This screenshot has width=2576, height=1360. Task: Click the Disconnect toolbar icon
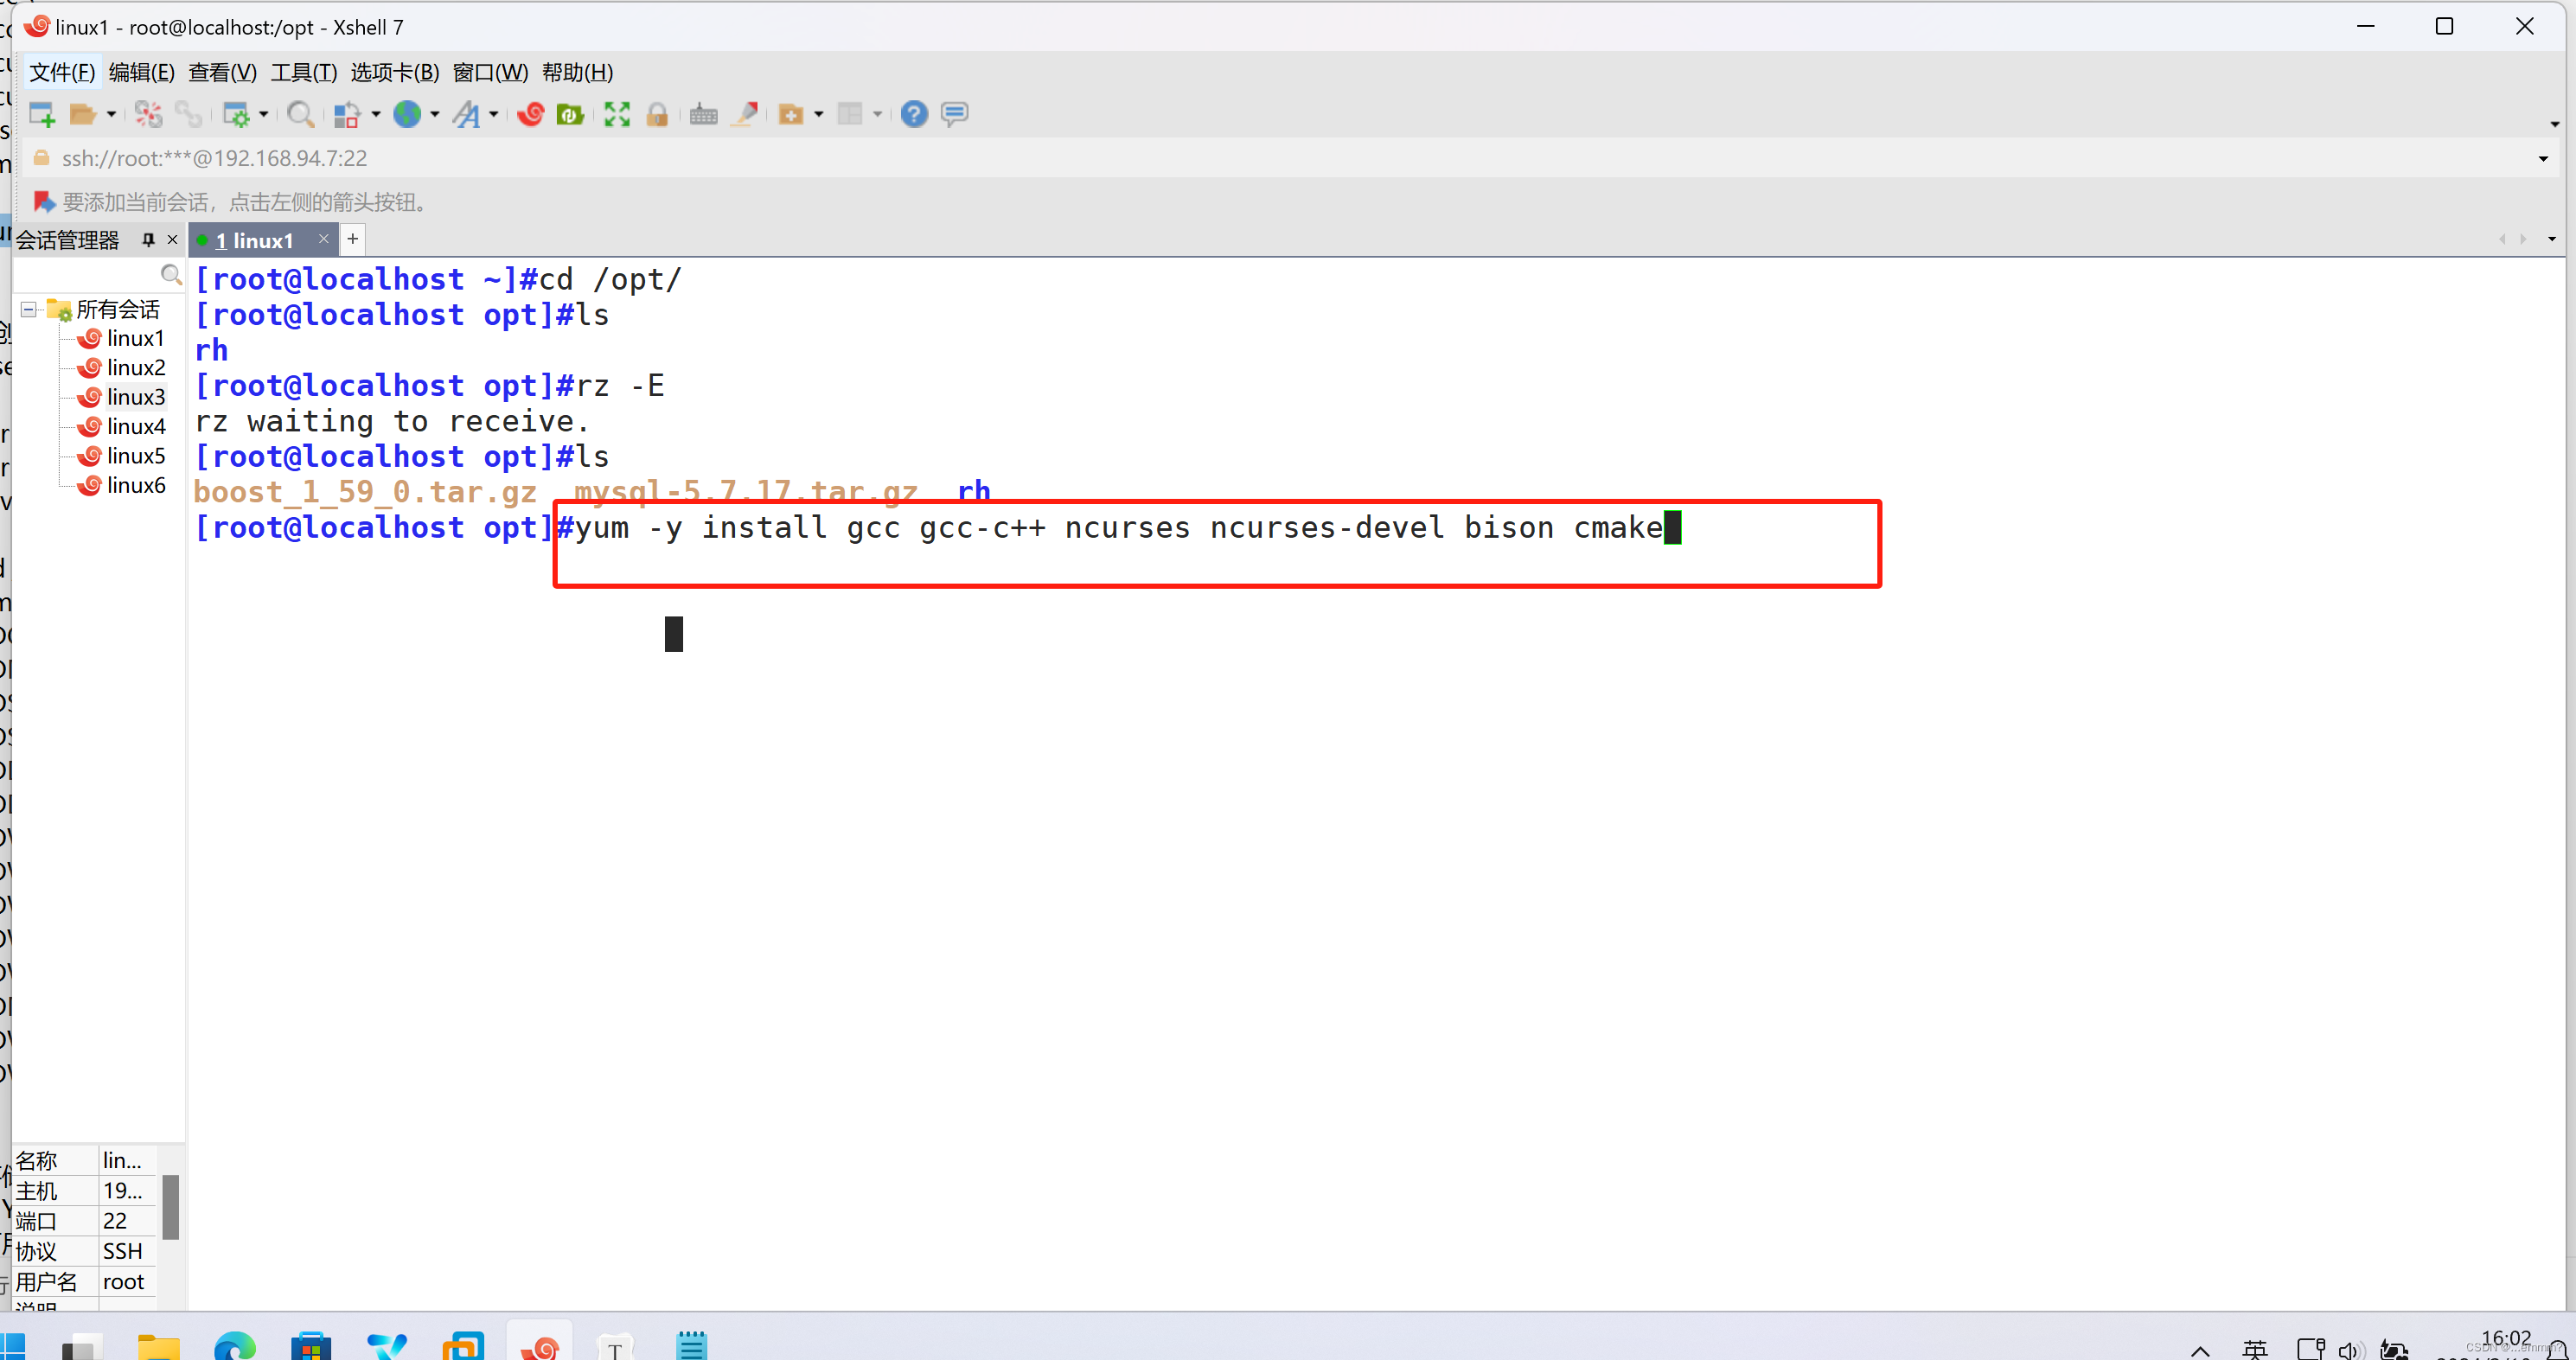pos(149,114)
